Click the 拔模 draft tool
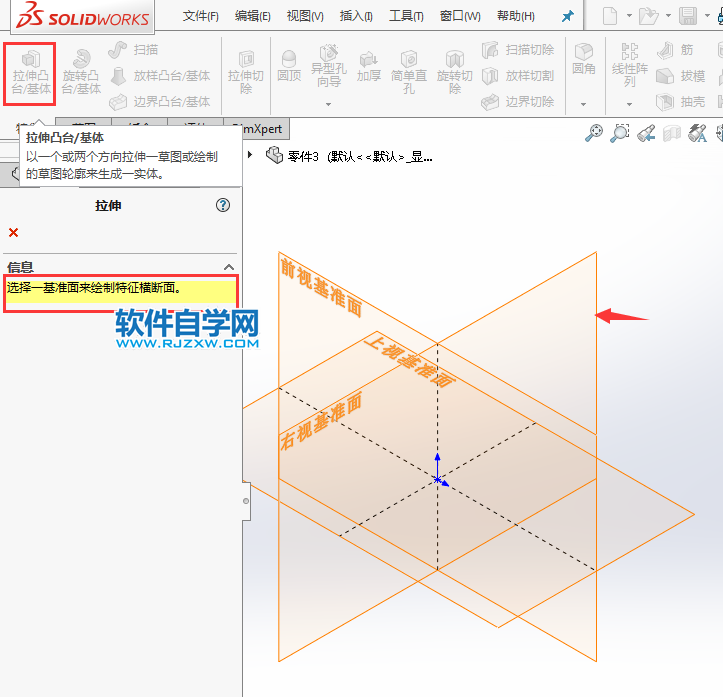Image resolution: width=723 pixels, height=697 pixels. click(x=681, y=76)
